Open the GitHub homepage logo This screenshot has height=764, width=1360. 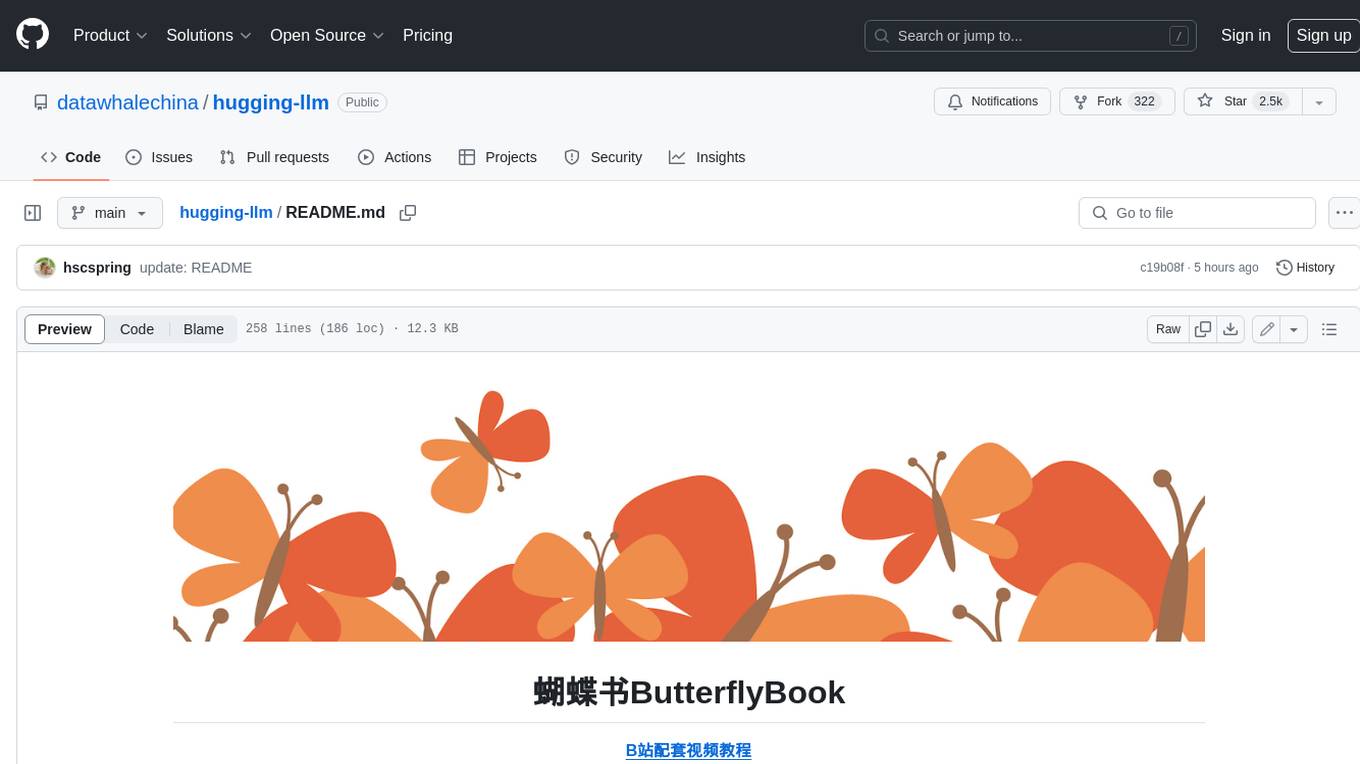32,35
